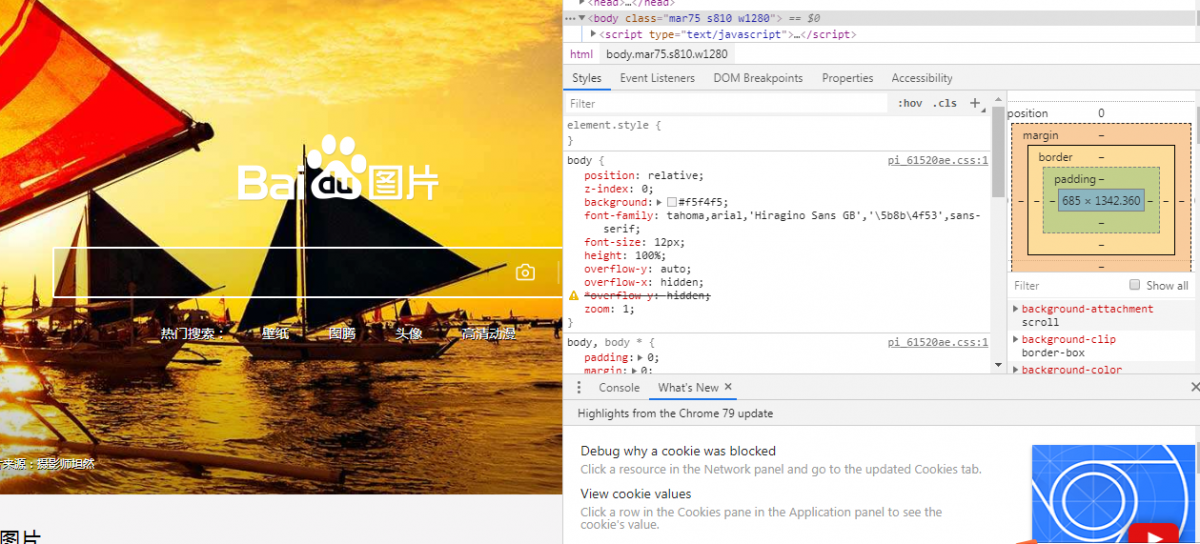Viewport: 1200px width, 544px height.
Task: Expand background-attachment computed property
Action: [1016, 309]
